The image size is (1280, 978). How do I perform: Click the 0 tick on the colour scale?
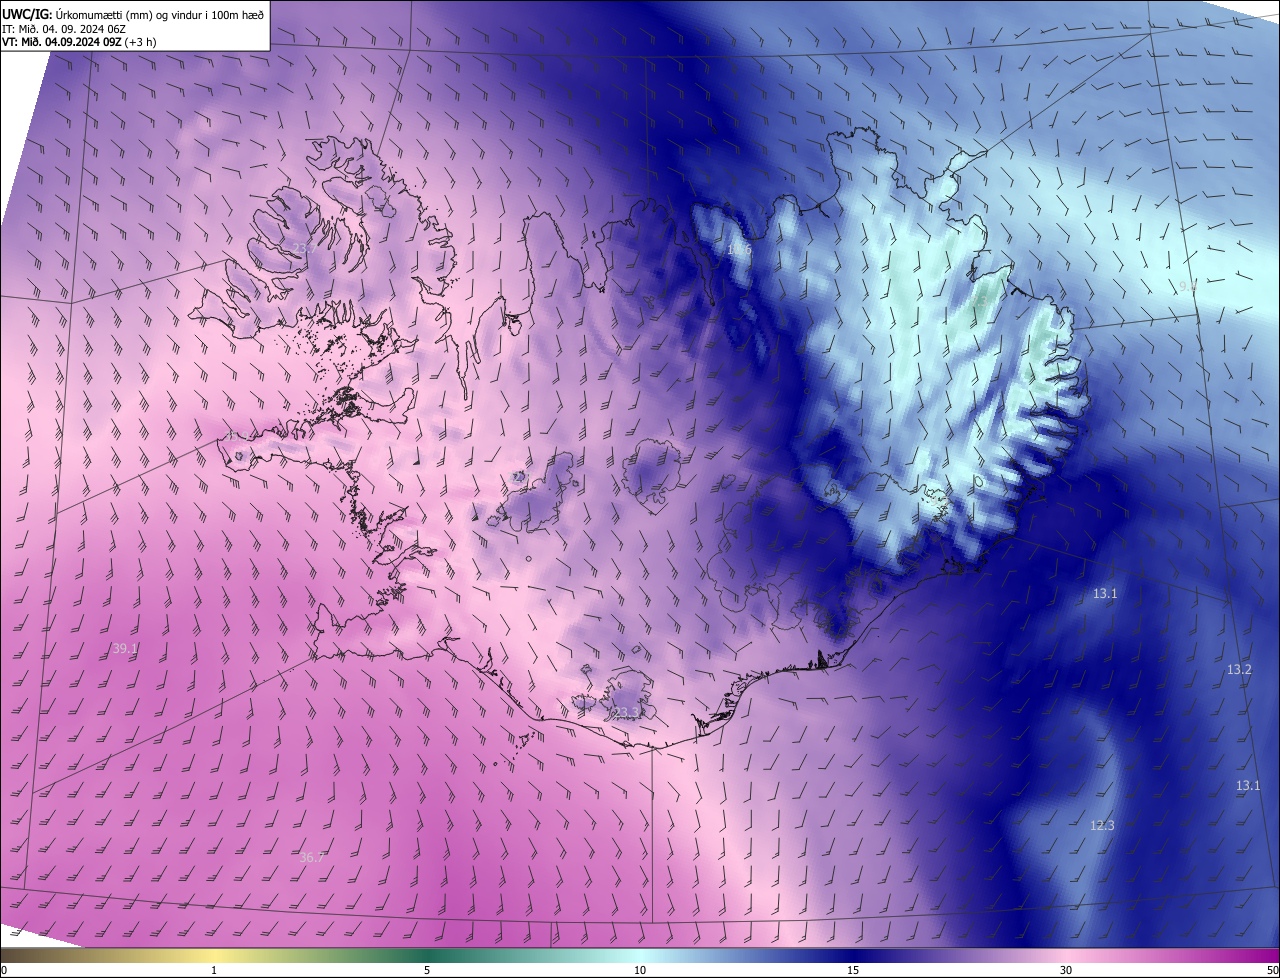pos(4,970)
